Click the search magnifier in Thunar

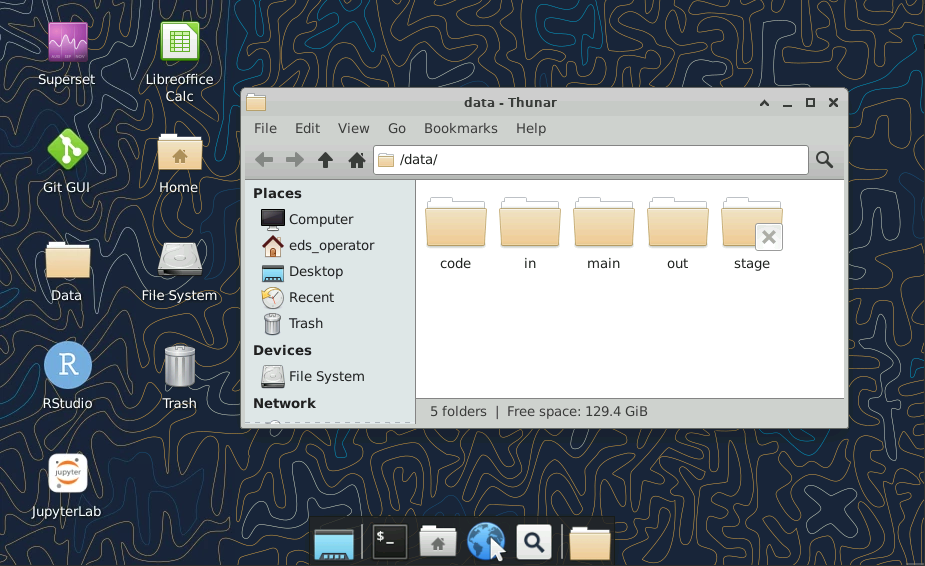(824, 159)
